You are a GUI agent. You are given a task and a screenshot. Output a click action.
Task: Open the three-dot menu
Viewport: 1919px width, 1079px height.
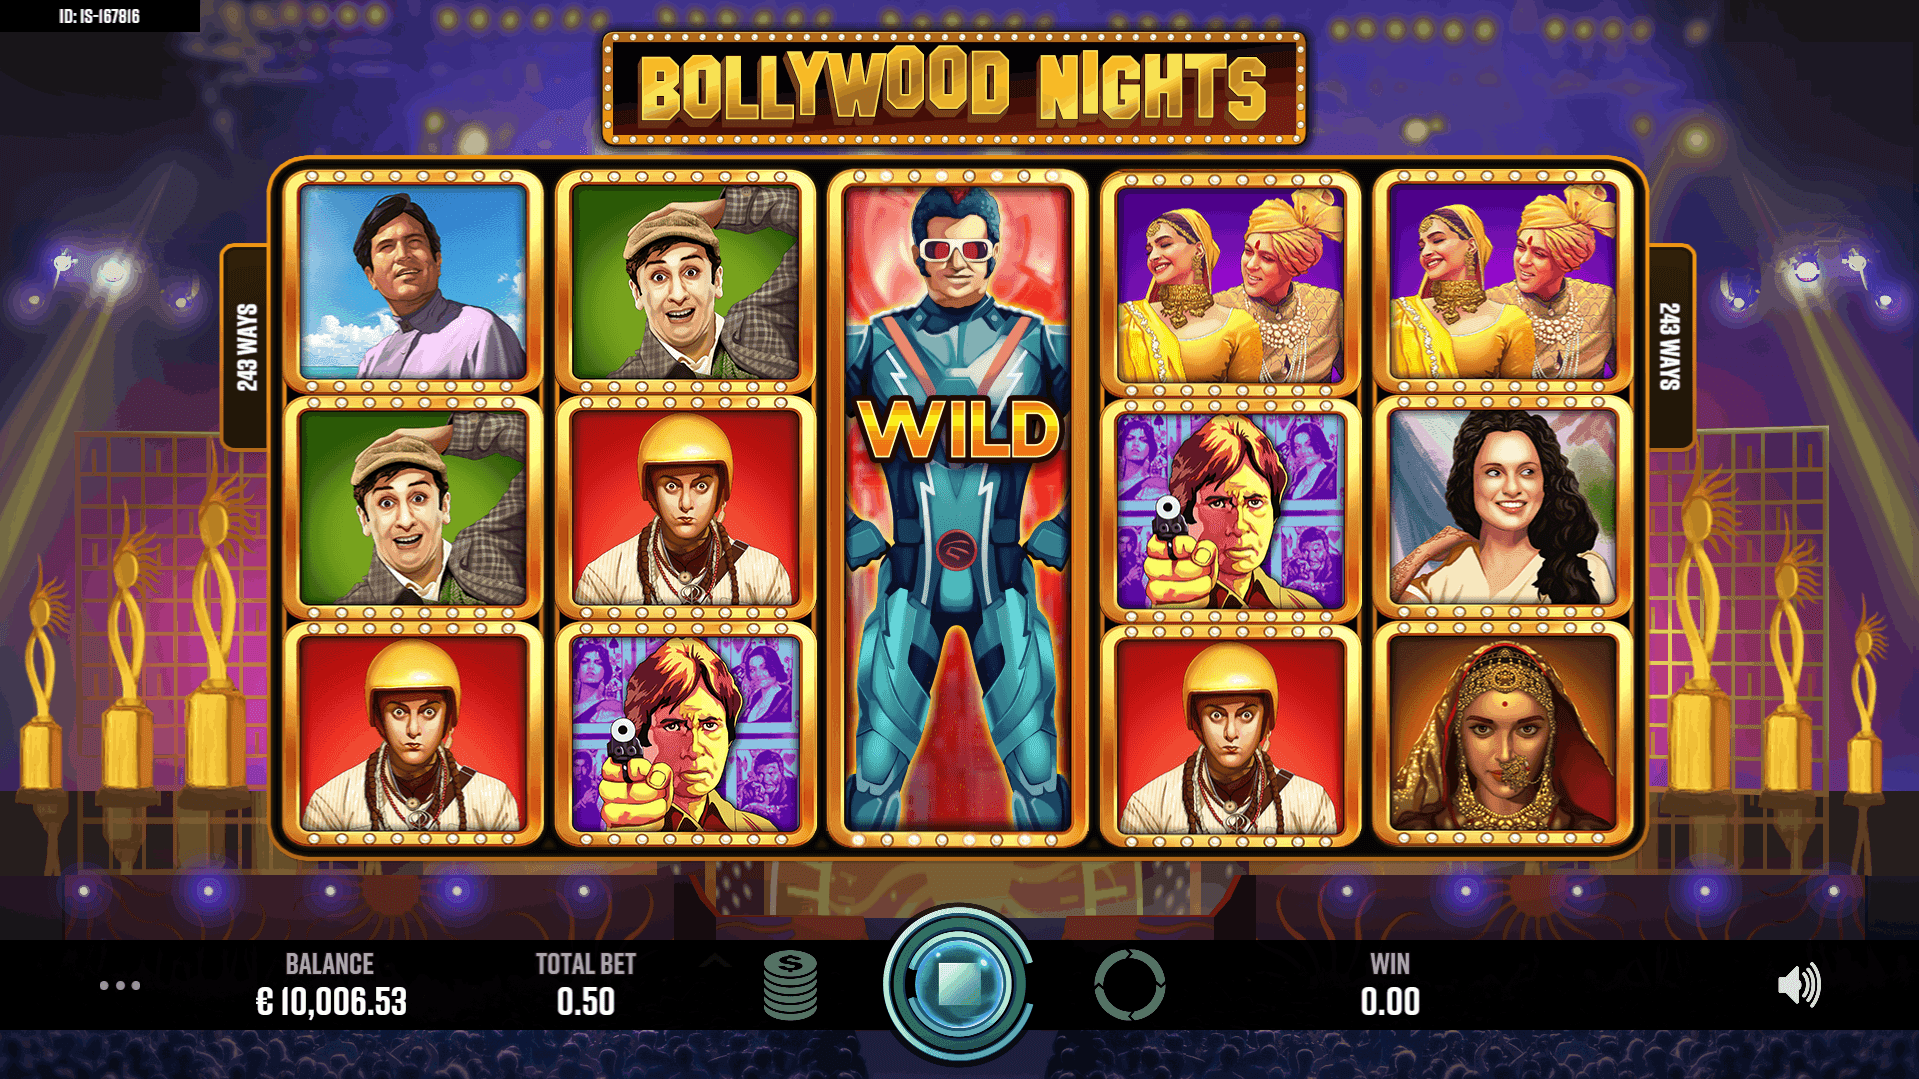pos(120,985)
